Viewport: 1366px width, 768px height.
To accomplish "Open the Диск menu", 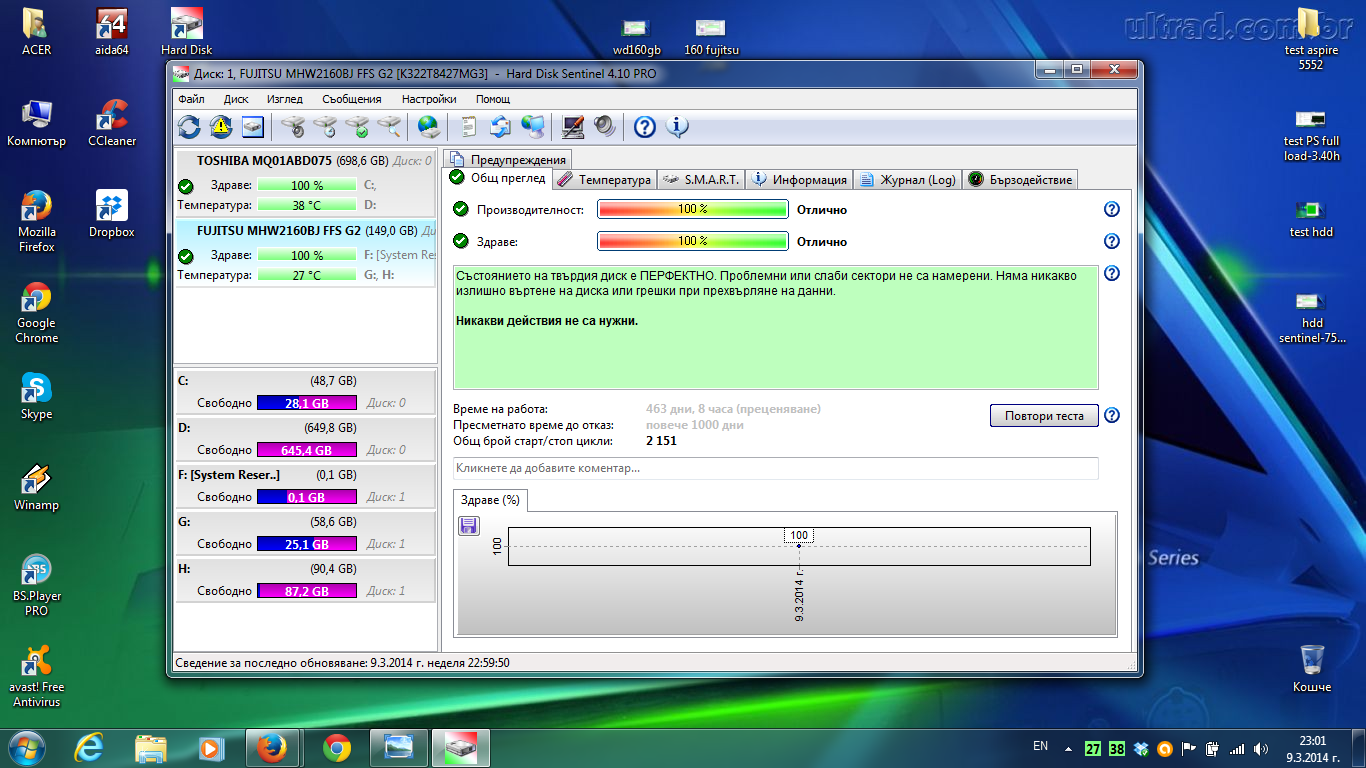I will point(236,99).
